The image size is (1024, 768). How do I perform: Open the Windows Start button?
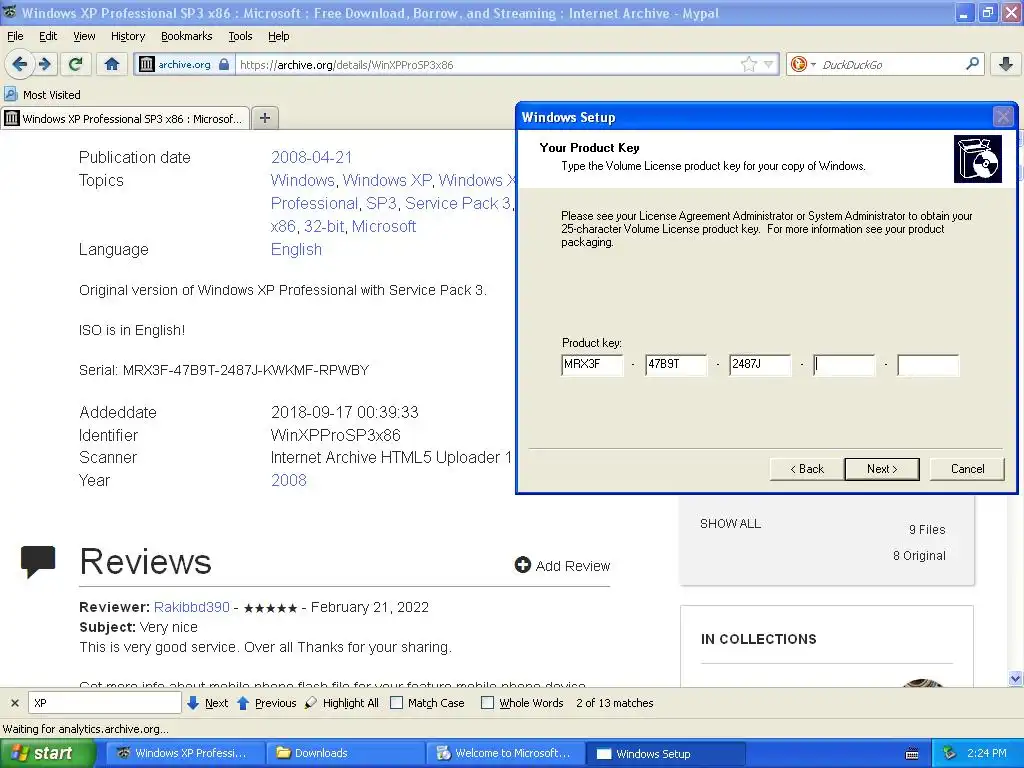pos(47,754)
